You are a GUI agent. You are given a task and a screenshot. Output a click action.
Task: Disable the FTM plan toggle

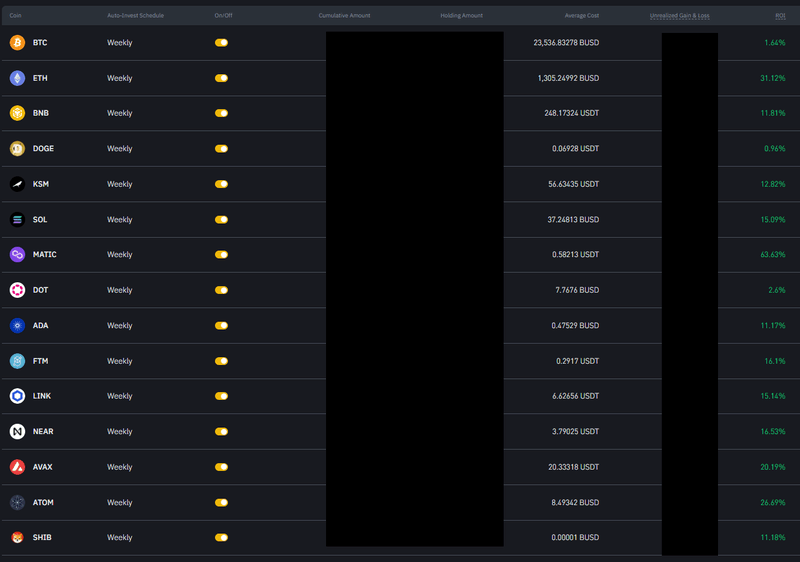[221, 361]
